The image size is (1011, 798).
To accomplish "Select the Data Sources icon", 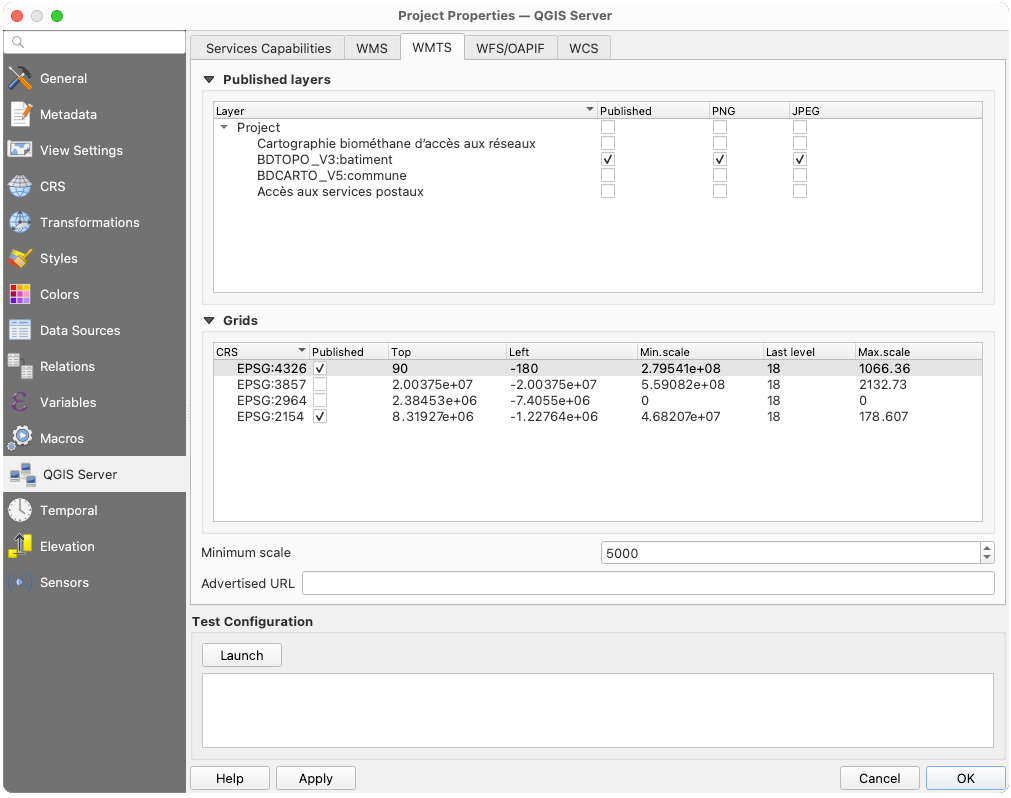I will (20, 330).
